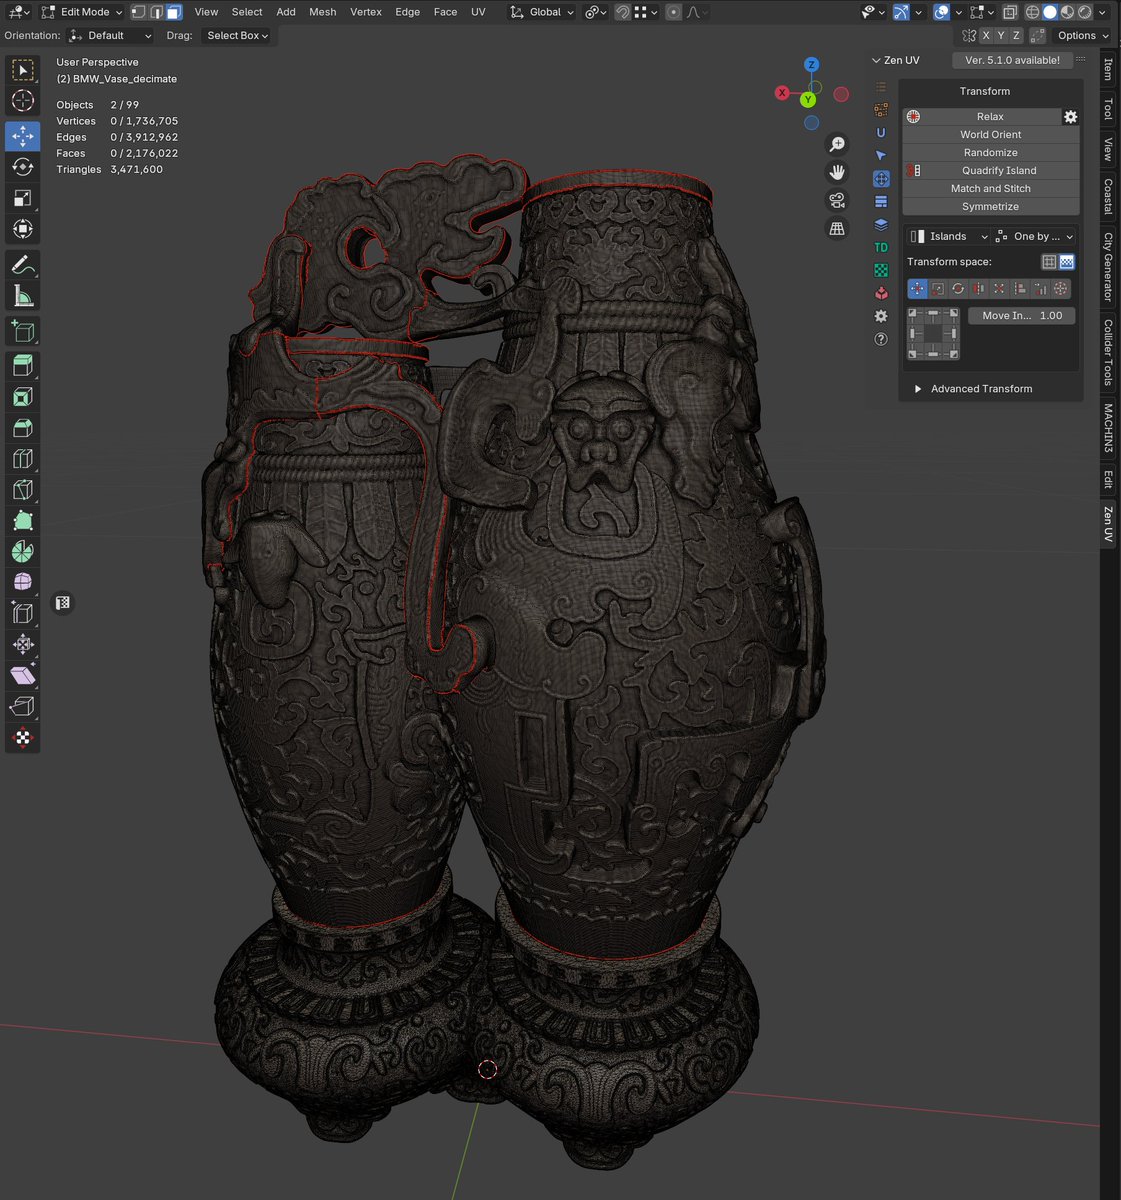Click the zoom magnifier viewport gizmo

[837, 145]
